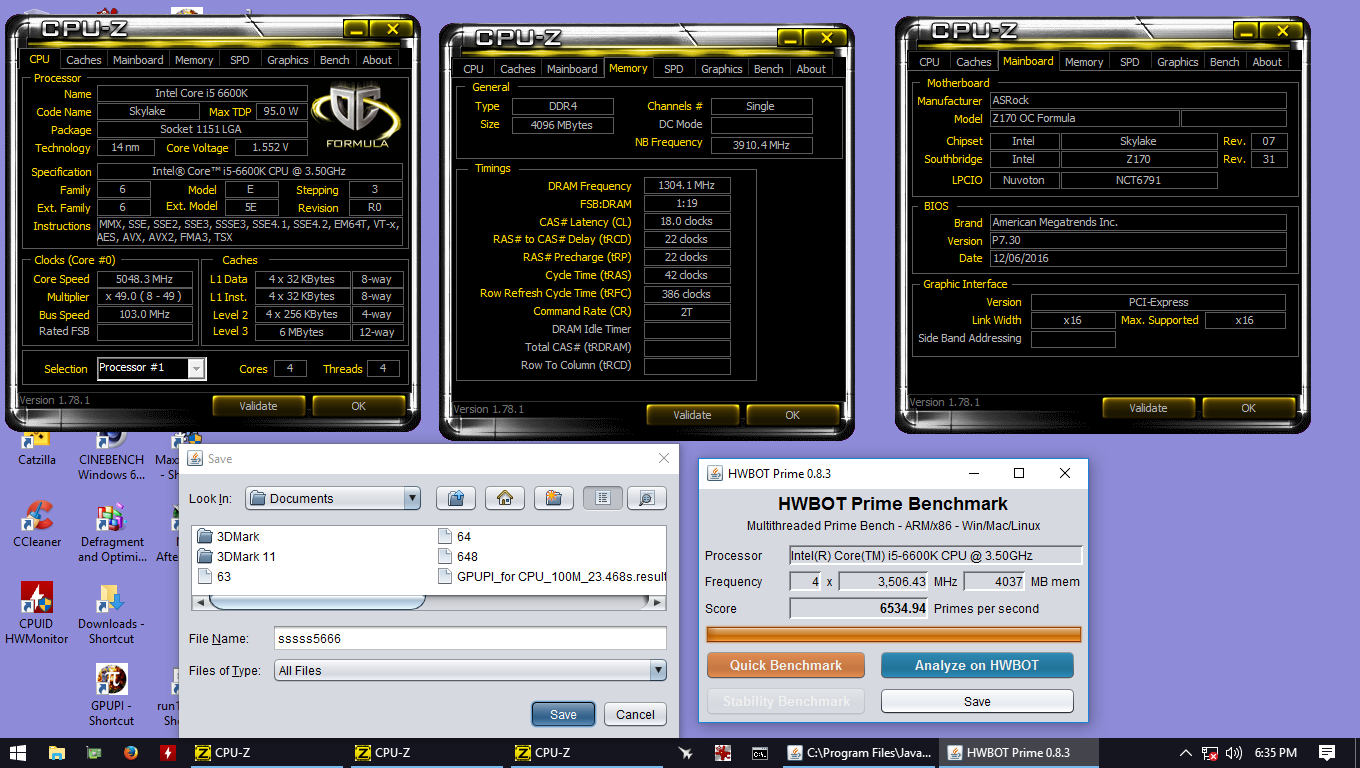Click the File Name input field
1360x768 pixels.
(470, 638)
